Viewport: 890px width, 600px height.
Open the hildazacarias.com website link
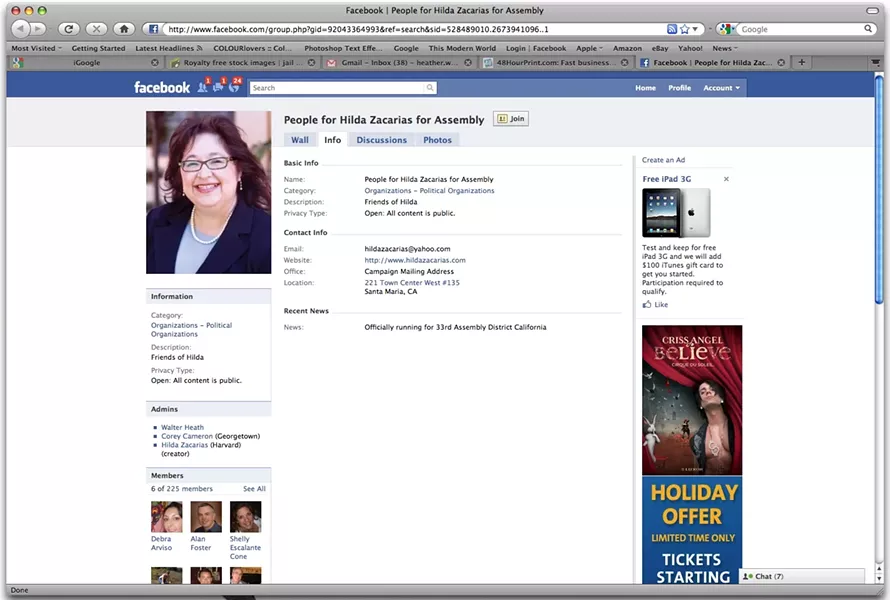(415, 260)
